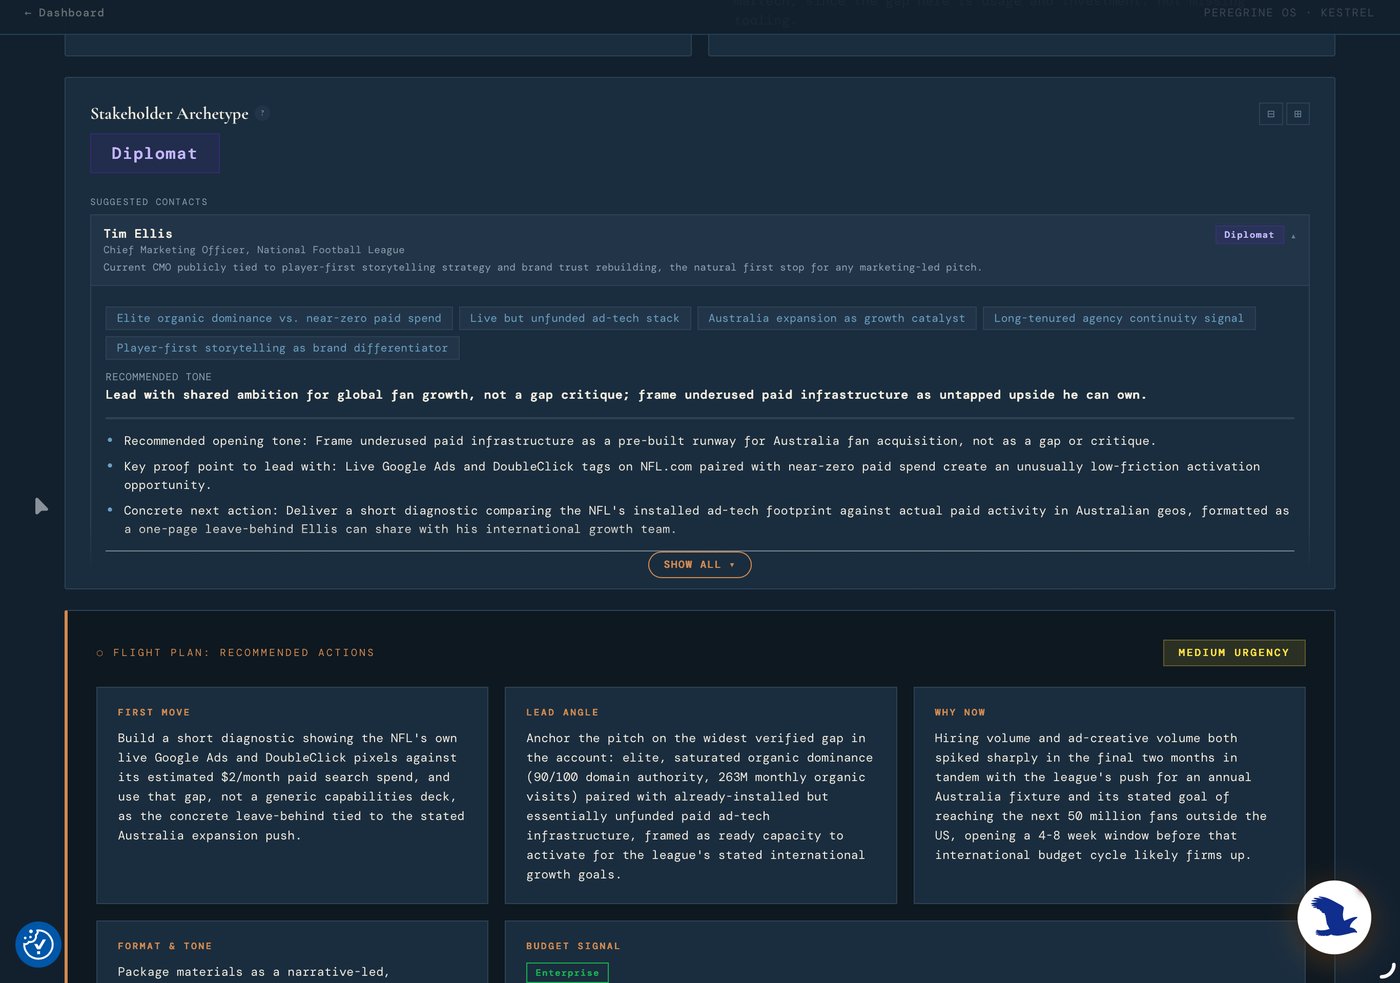Select the Format & Tone card heading
Screen dimensions: 1400x983
165,946
